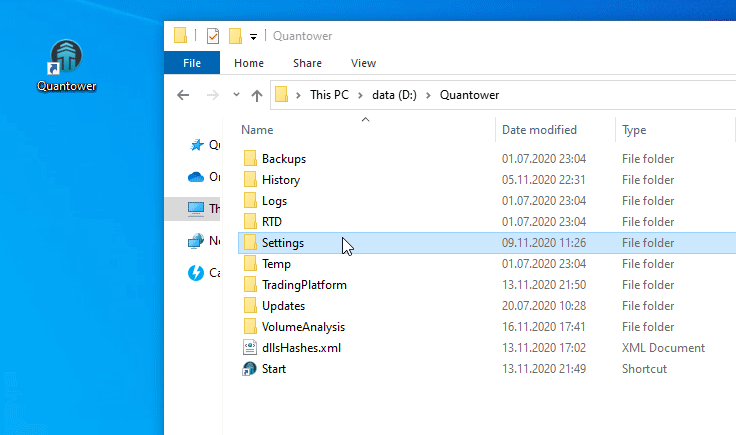Select the VolumeAnalysis folder
The height and width of the screenshot is (435, 736).
point(303,327)
